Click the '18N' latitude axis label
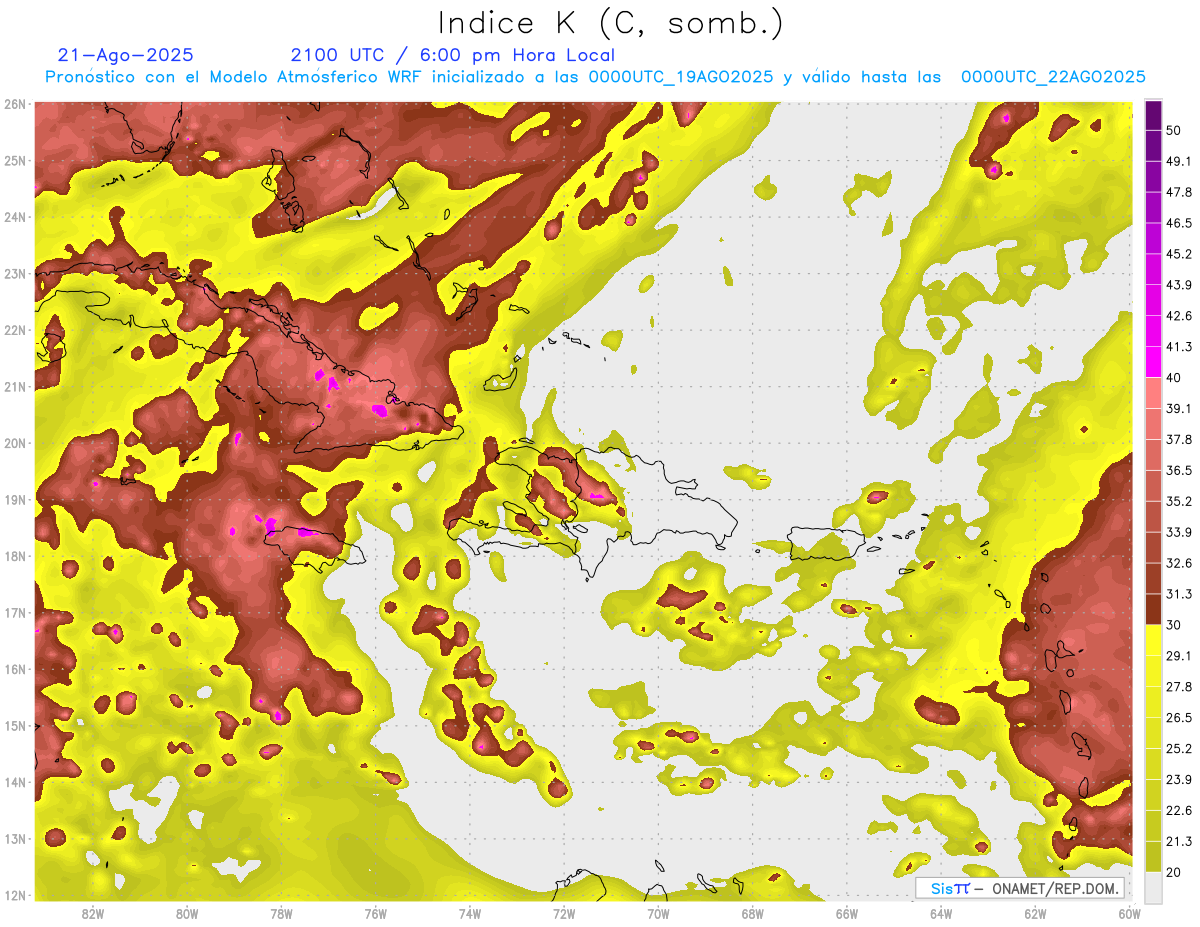 point(15,556)
